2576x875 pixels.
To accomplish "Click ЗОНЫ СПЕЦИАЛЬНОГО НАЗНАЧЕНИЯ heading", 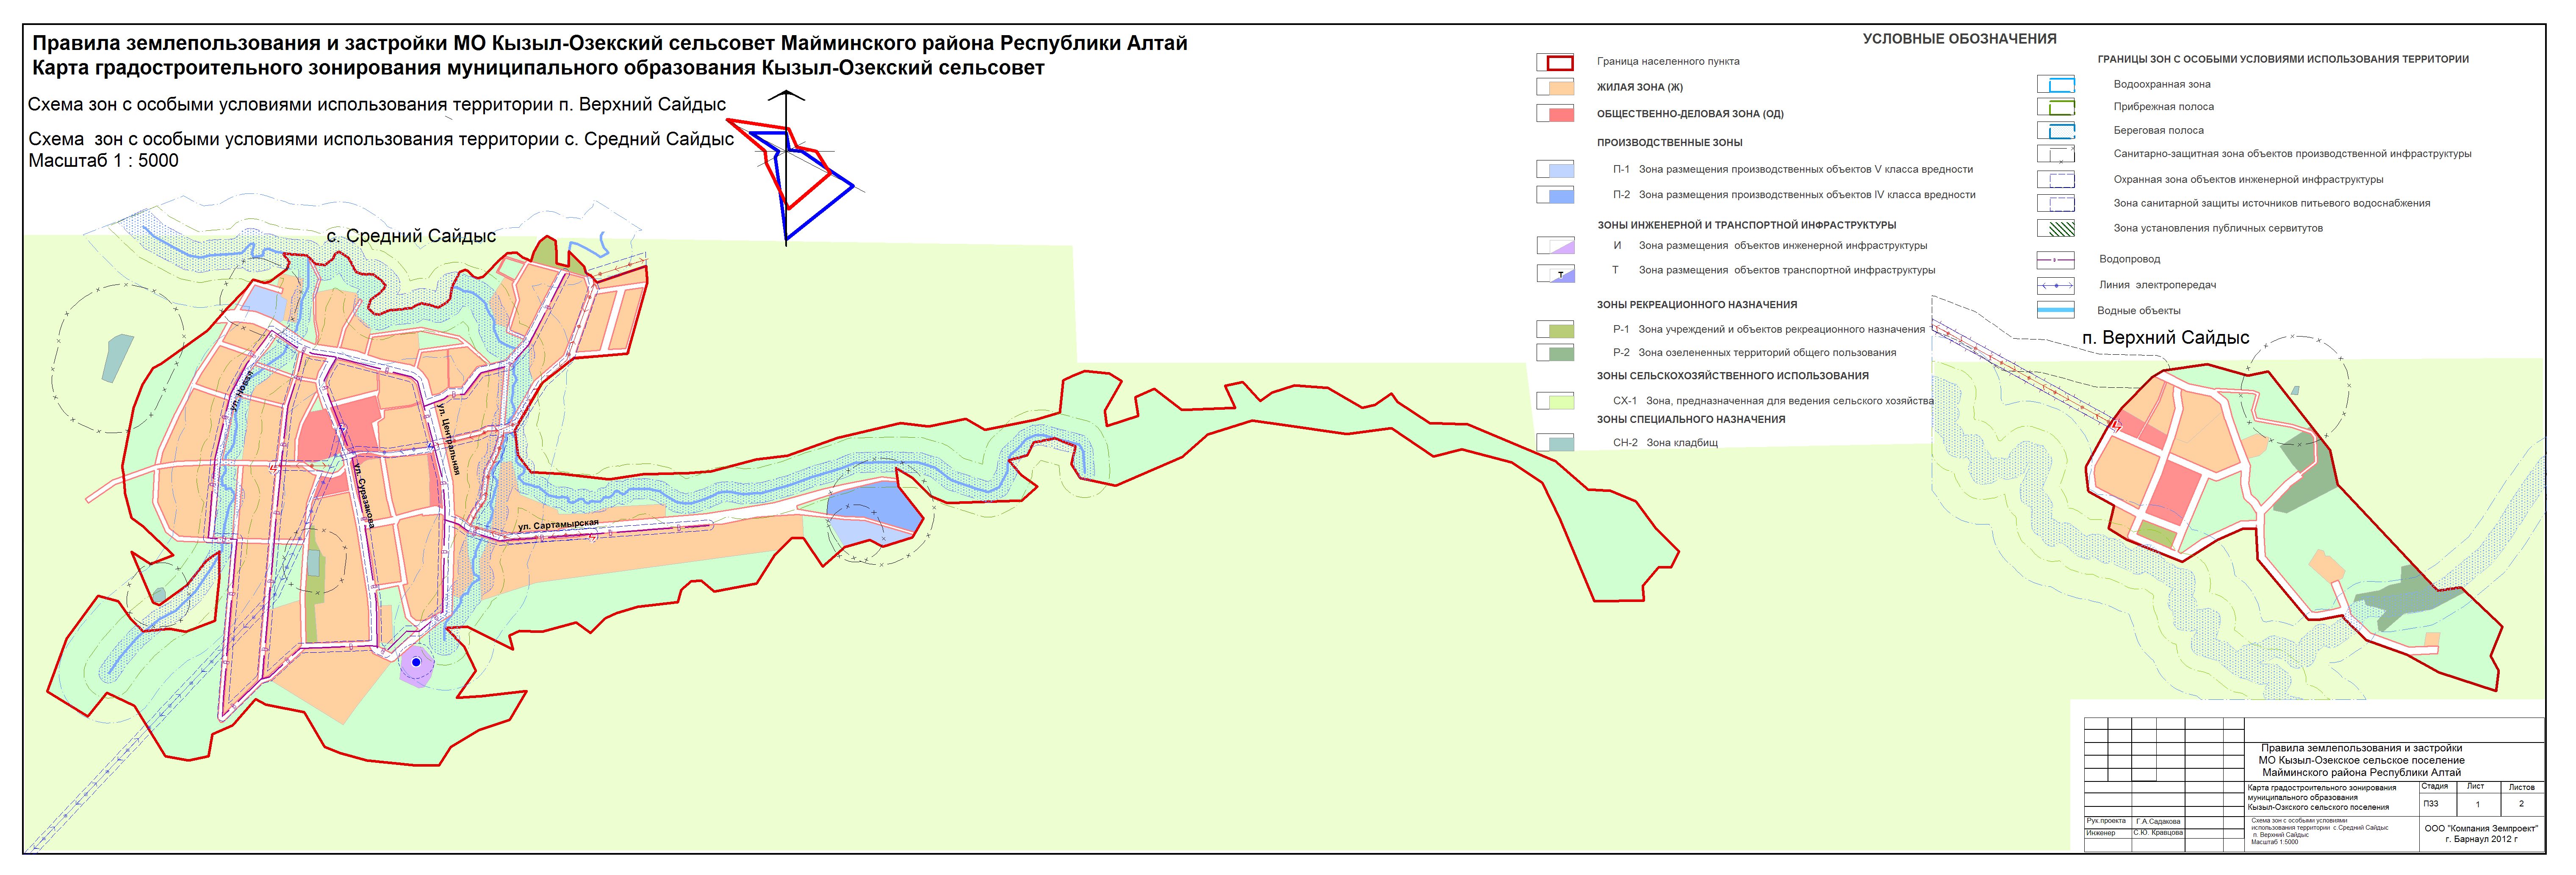I will [1690, 419].
